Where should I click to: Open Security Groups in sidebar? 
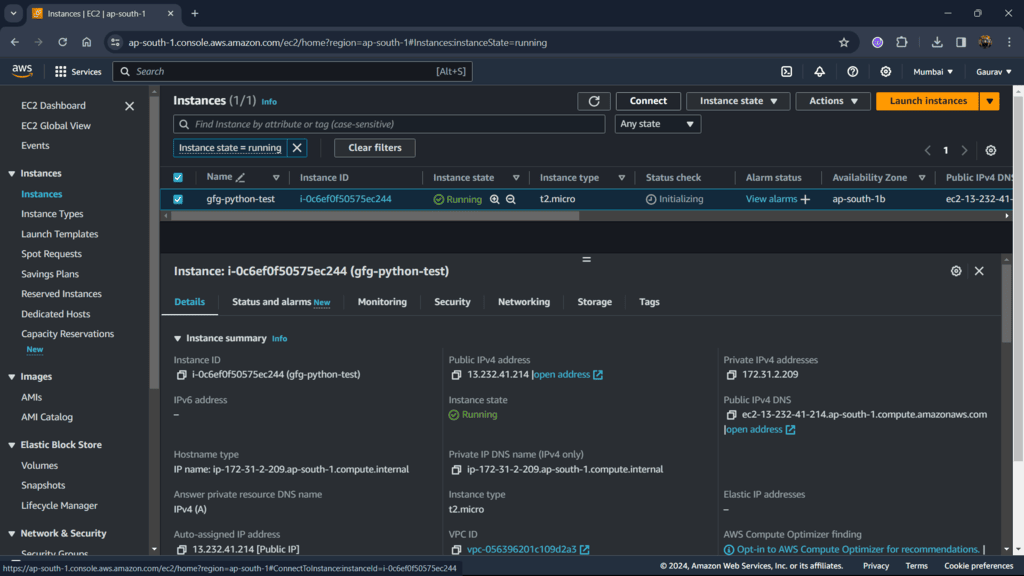(x=54, y=552)
